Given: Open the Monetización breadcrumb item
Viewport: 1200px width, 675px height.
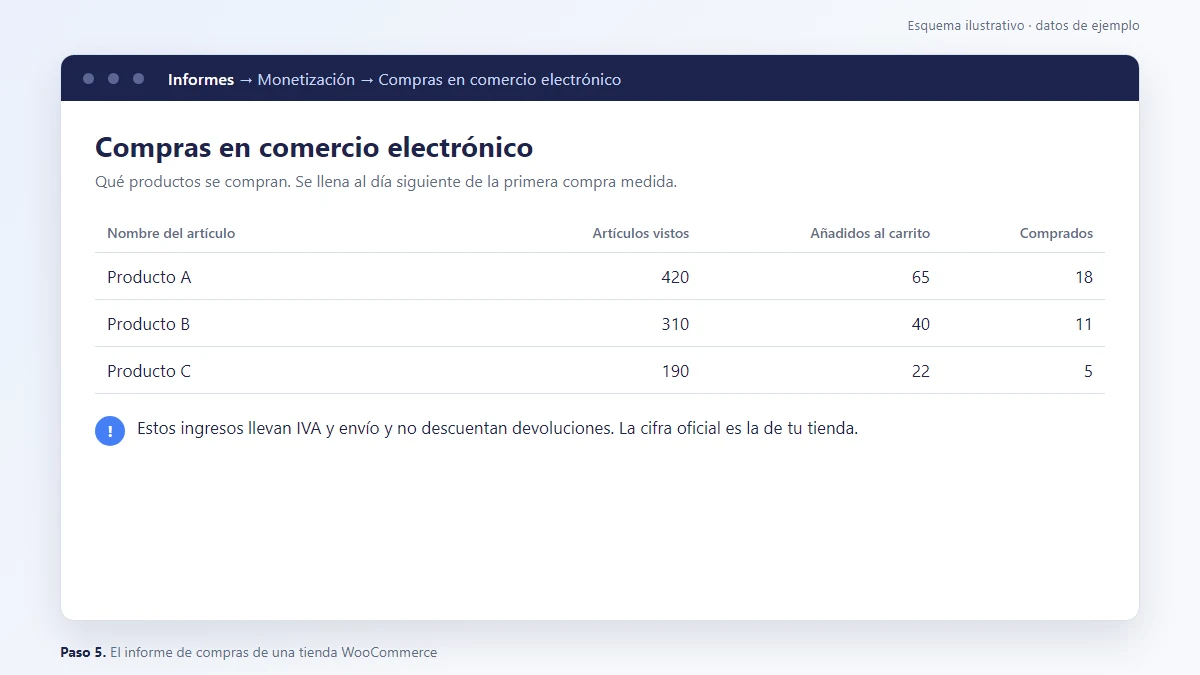Looking at the screenshot, I should [x=306, y=80].
